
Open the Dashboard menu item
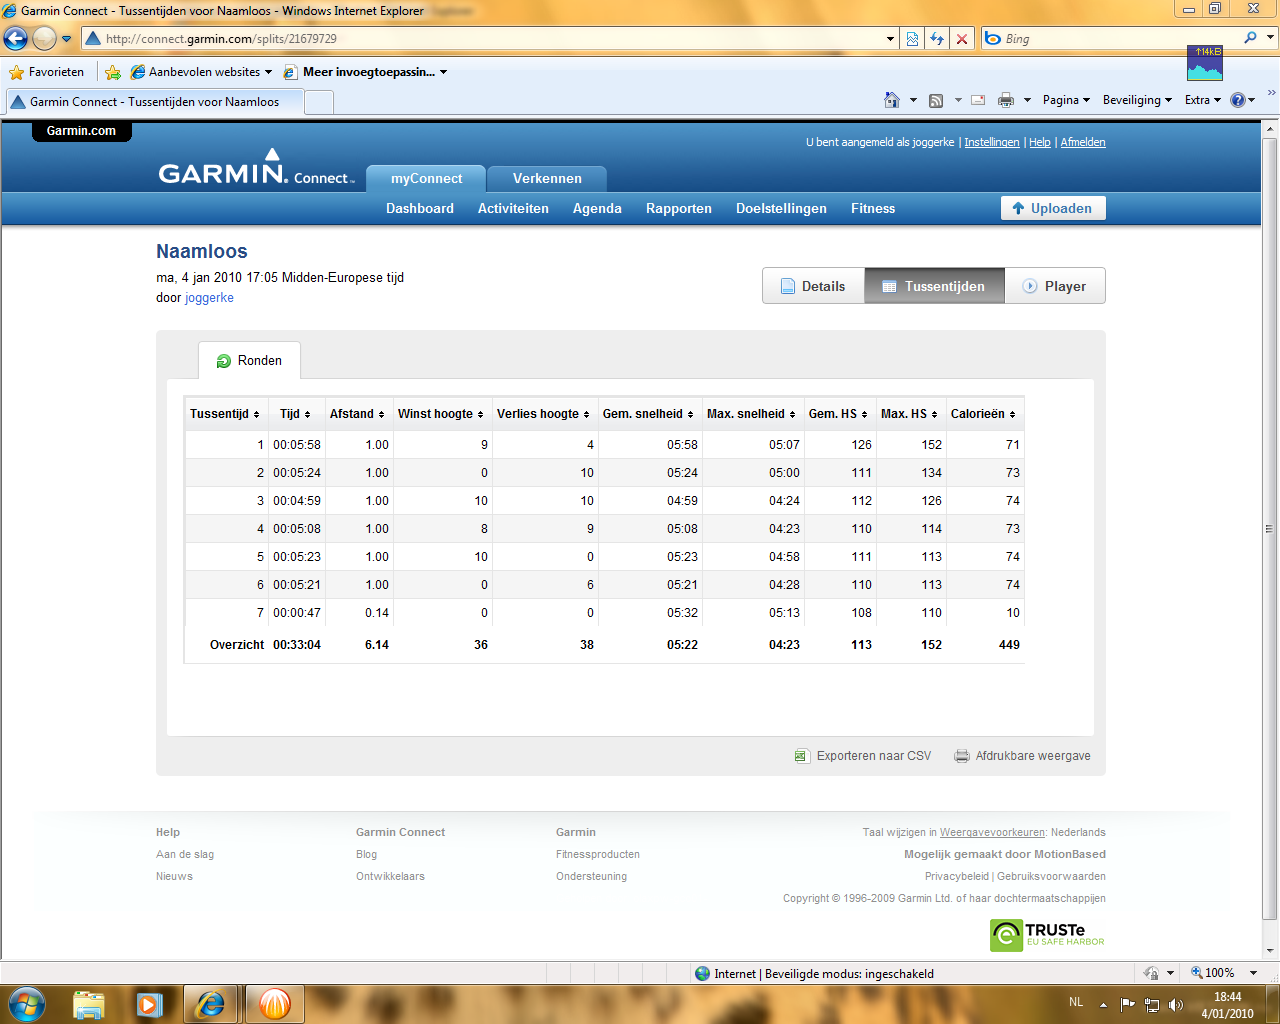(x=420, y=208)
